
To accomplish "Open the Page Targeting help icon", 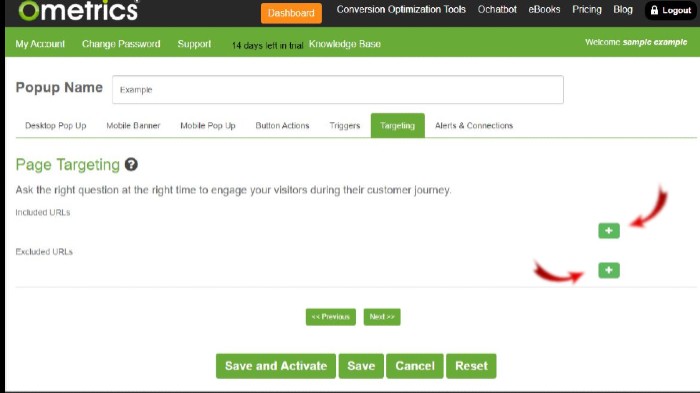I will coord(131,164).
